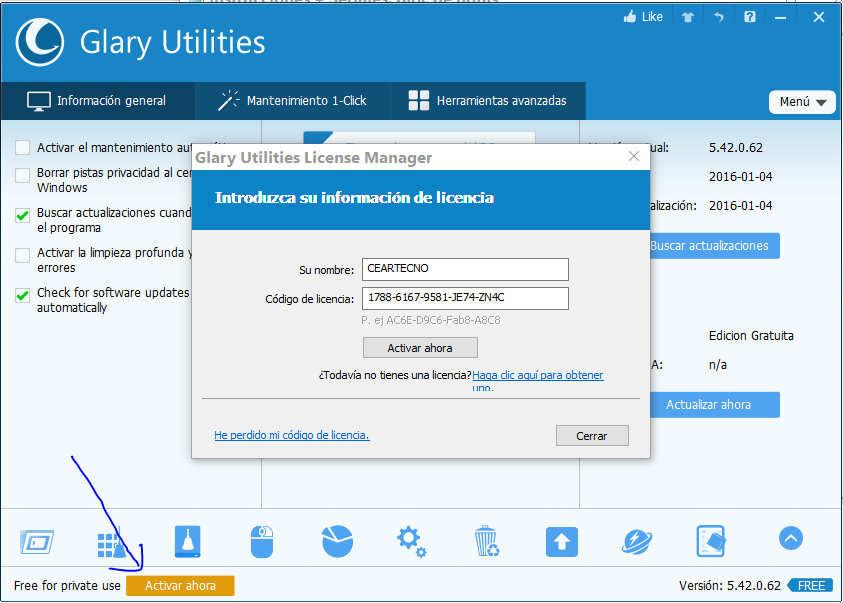
Task: Click the Like thumbs-up icon
Action: click(630, 17)
